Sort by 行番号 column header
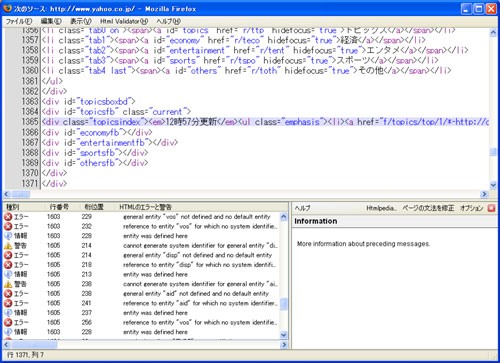The image size is (500, 363). 62,207
